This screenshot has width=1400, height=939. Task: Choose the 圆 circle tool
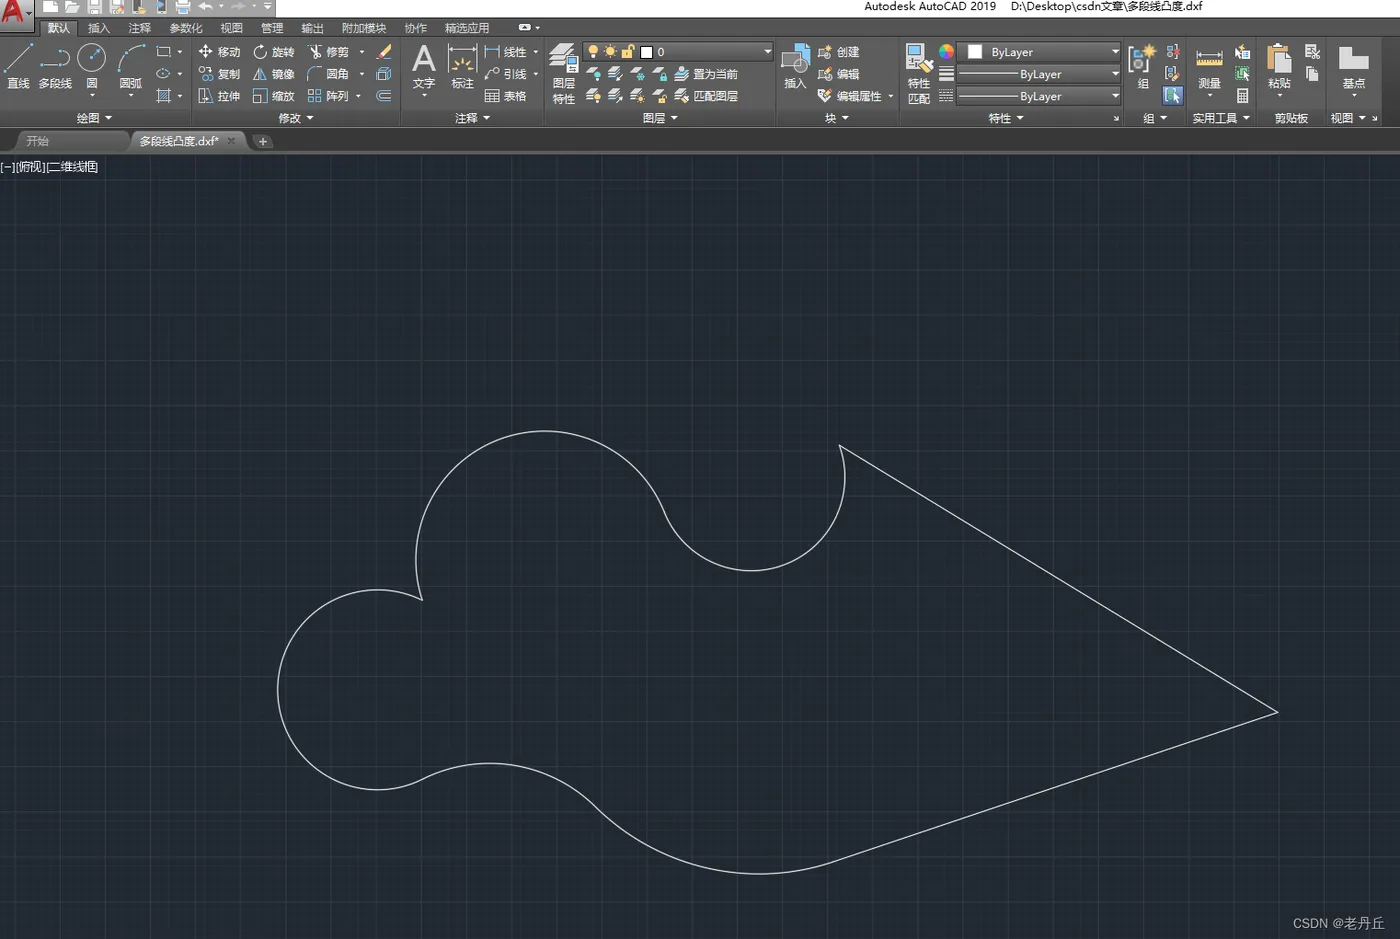pos(92,66)
